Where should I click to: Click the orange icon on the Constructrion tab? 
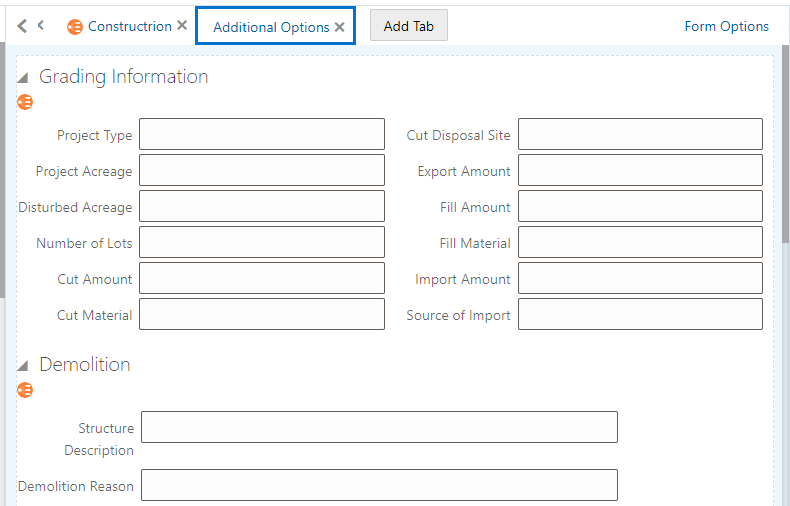pyautogui.click(x=75, y=27)
